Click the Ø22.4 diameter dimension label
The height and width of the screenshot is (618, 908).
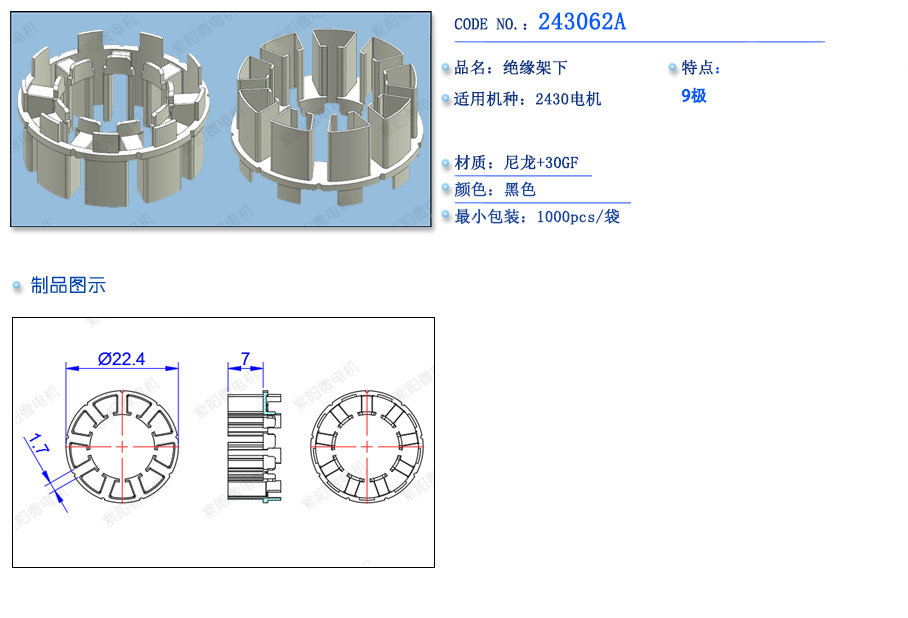point(122,359)
